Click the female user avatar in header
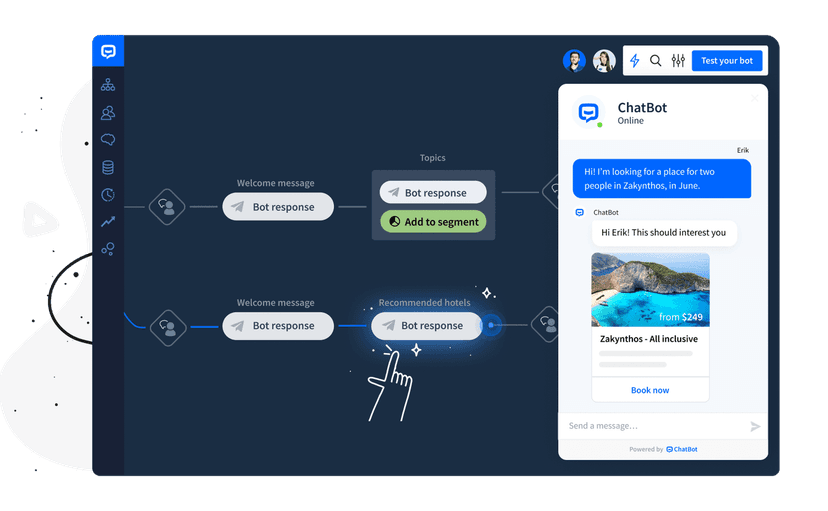Screen dimensions: 828x511 (604, 61)
